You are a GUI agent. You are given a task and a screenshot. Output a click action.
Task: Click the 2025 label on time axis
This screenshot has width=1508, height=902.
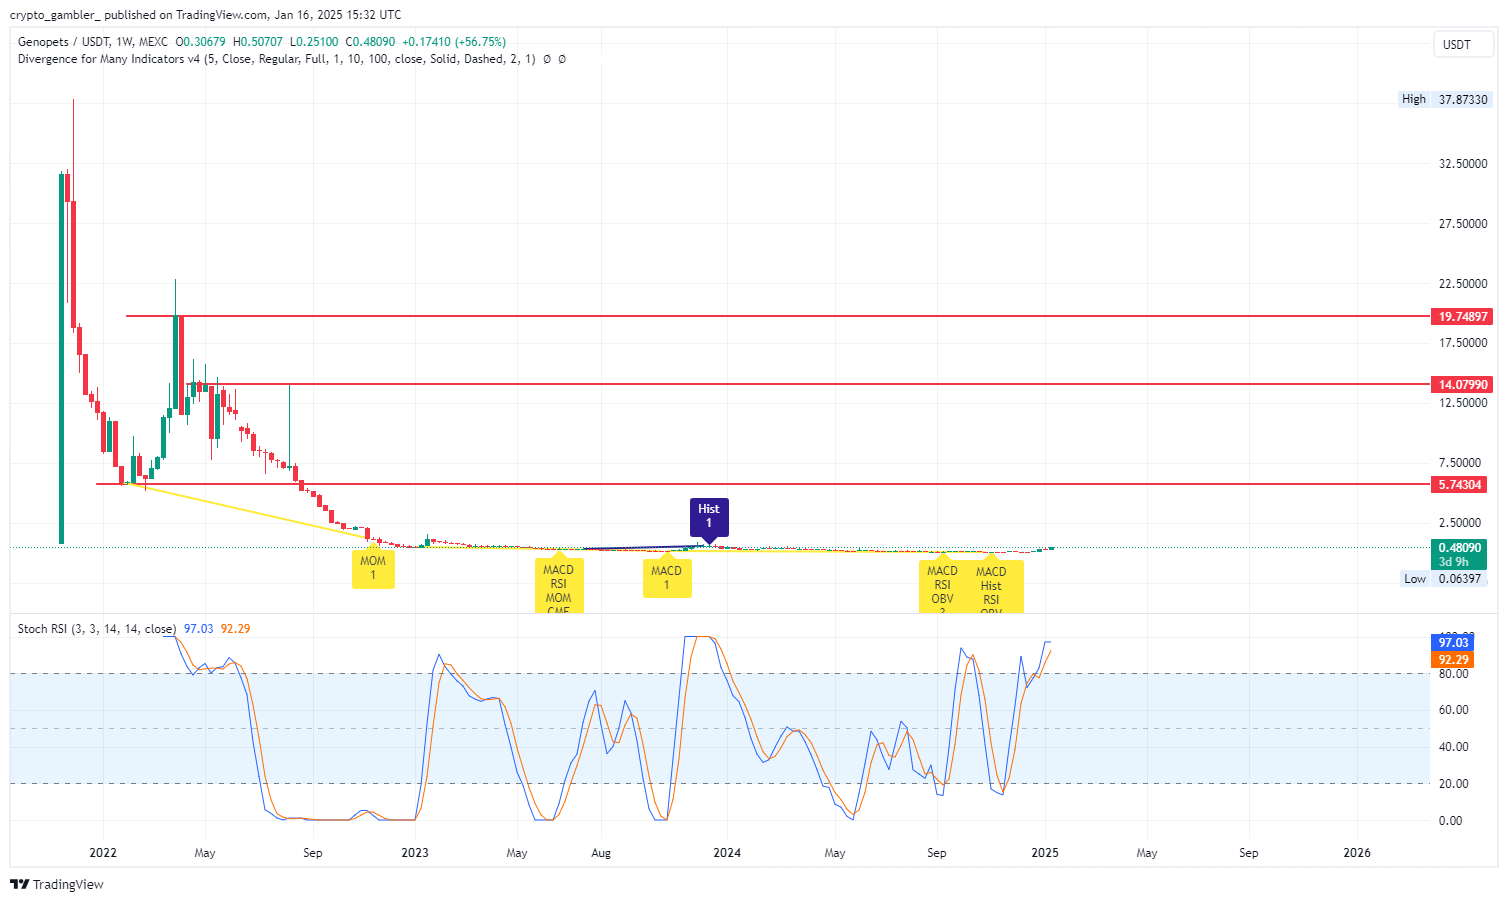[x=1045, y=853]
